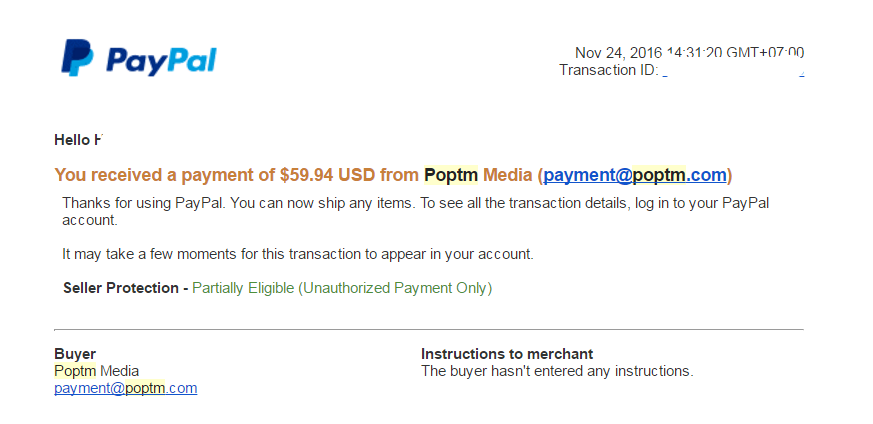The width and height of the screenshot is (873, 424).
Task: Click the "Seller Protection" bold label
Action: (120, 288)
